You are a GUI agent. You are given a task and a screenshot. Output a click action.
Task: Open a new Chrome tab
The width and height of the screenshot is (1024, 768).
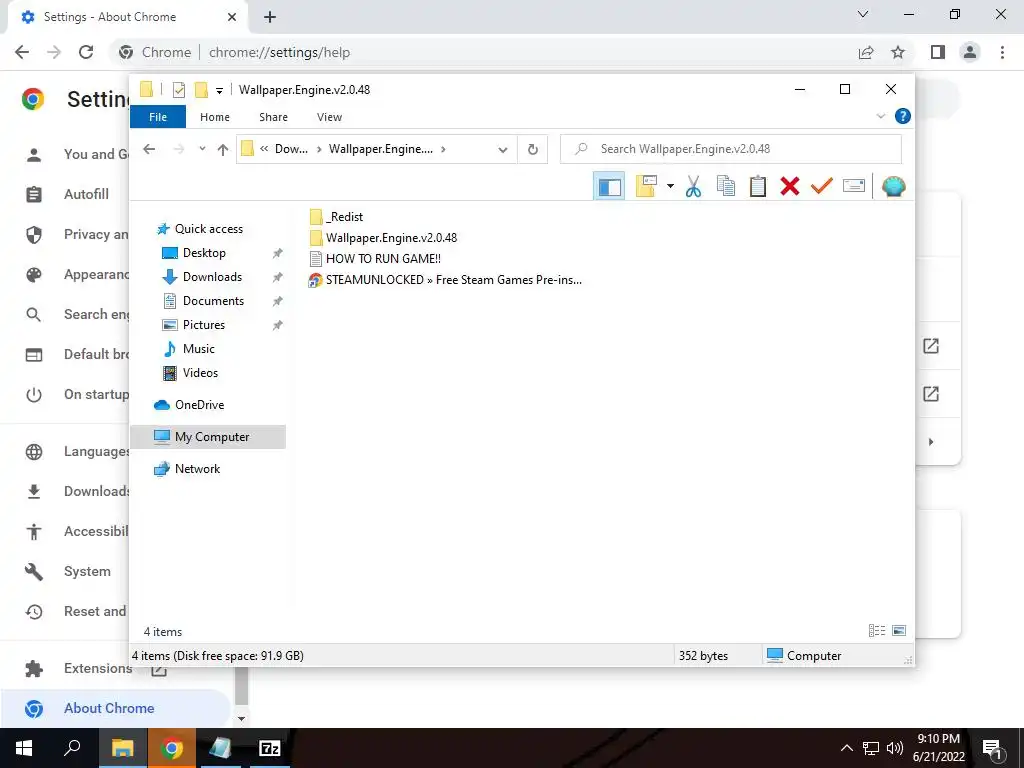point(270,17)
